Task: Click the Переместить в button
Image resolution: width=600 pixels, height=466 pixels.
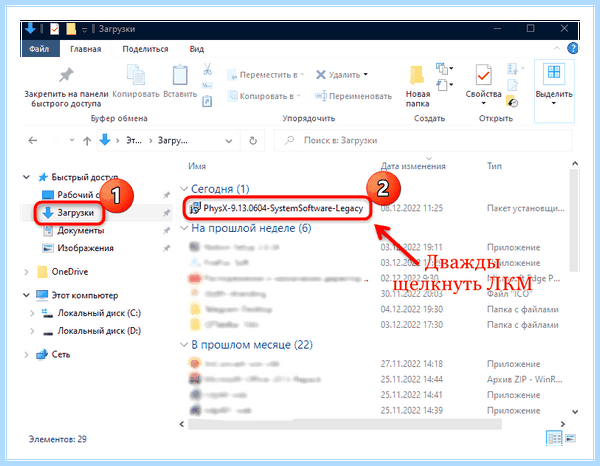Action: 266,75
